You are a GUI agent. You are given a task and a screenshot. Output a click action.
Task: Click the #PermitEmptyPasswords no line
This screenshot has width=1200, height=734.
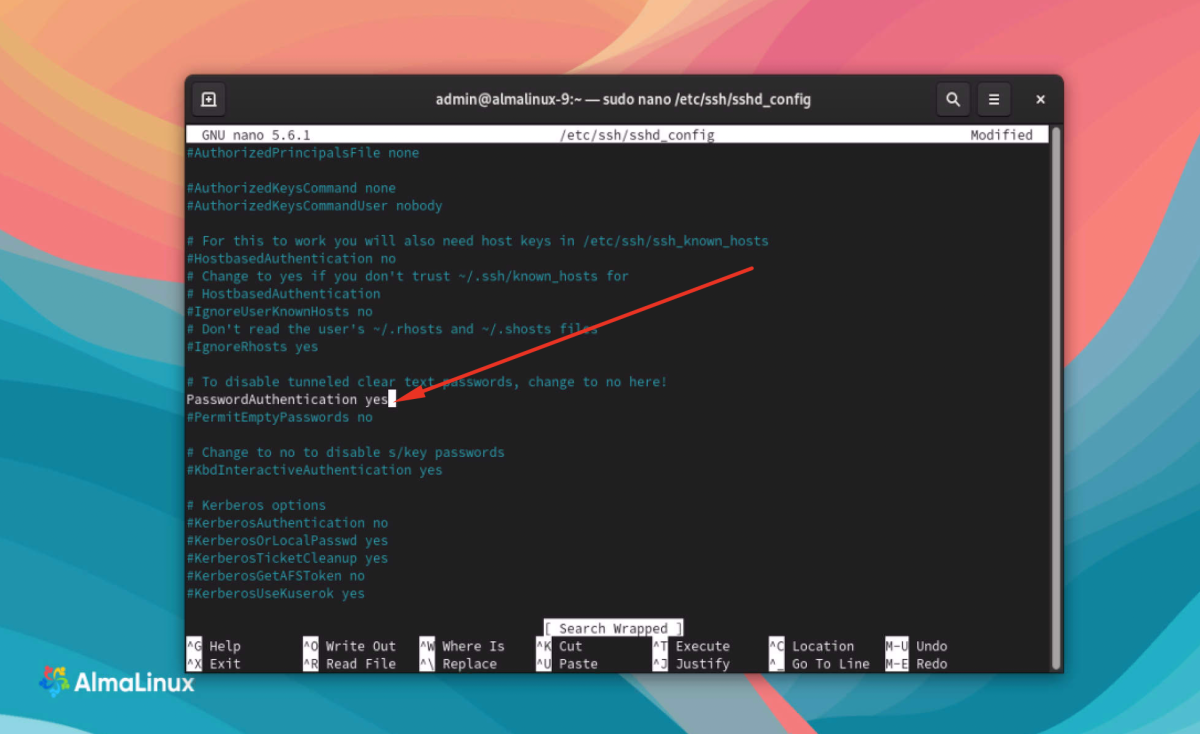pos(279,417)
